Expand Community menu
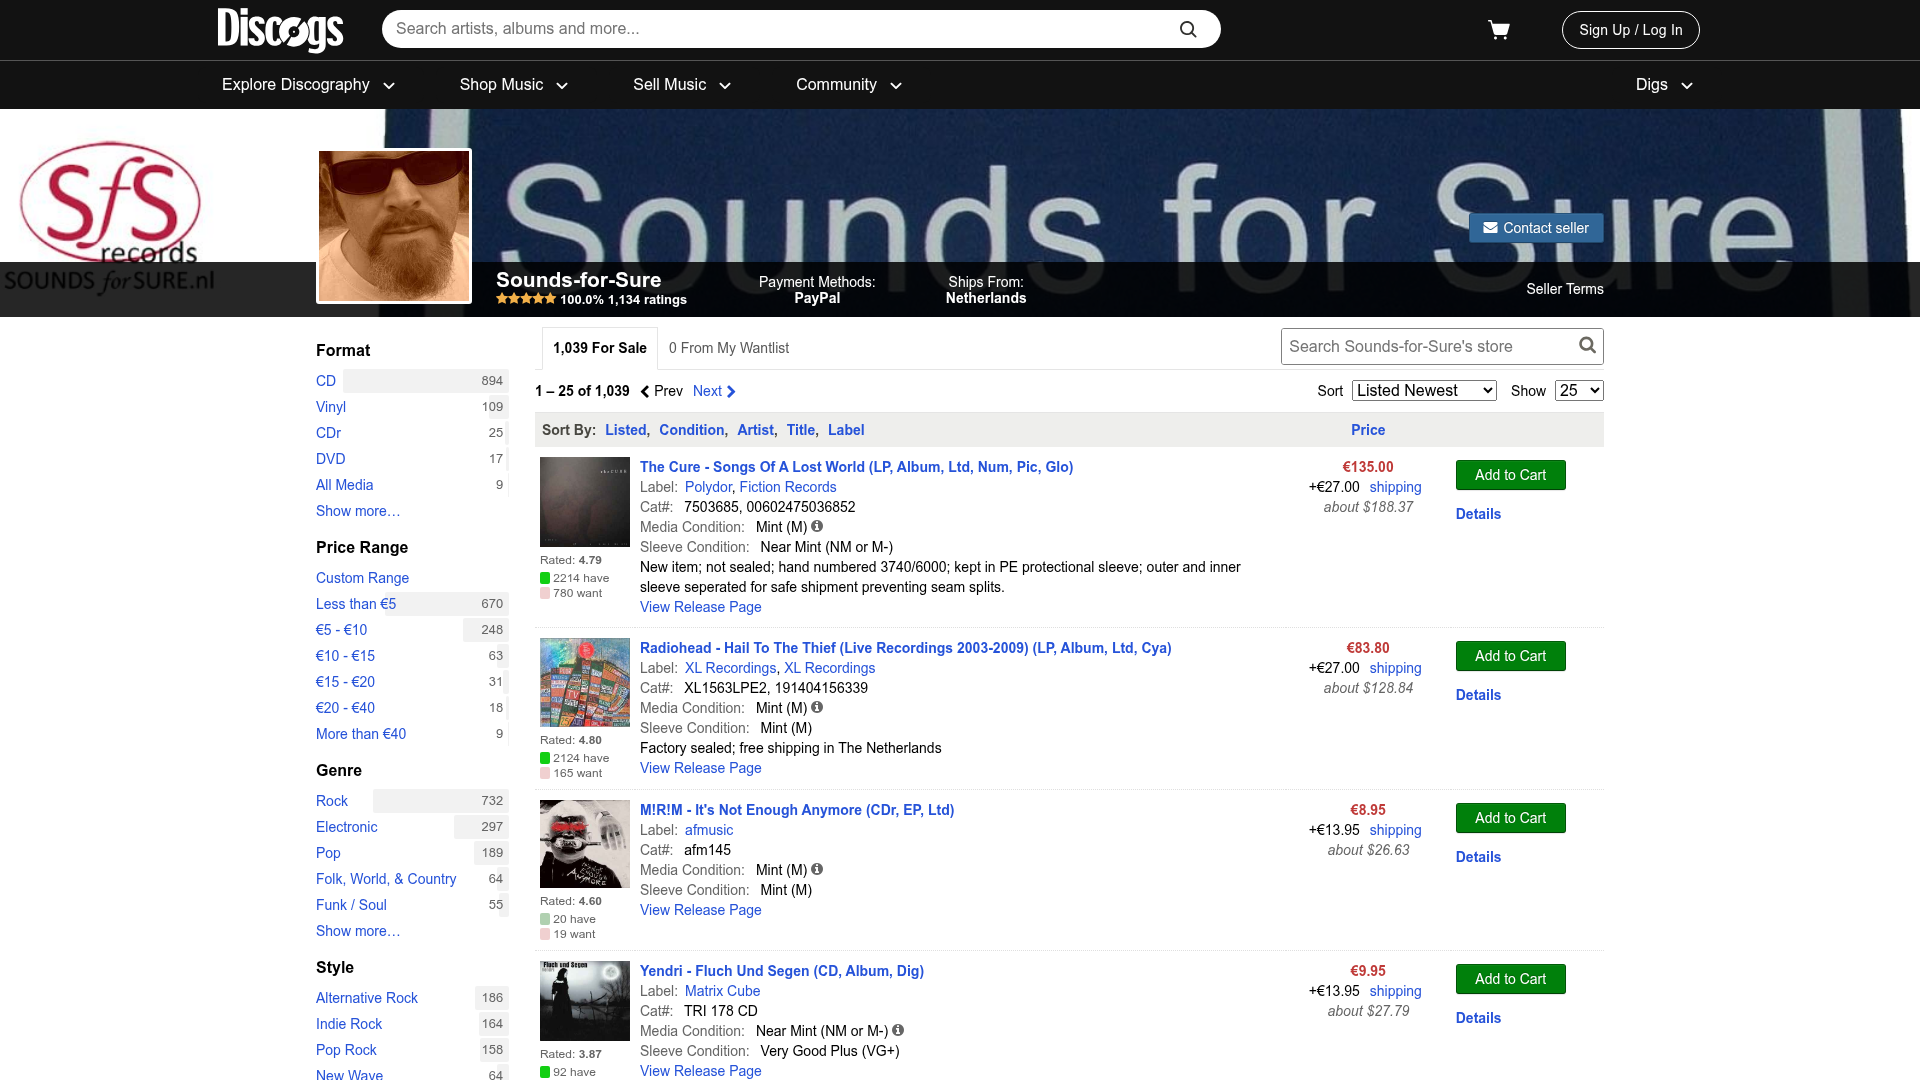The height and width of the screenshot is (1080, 1920). (x=849, y=85)
